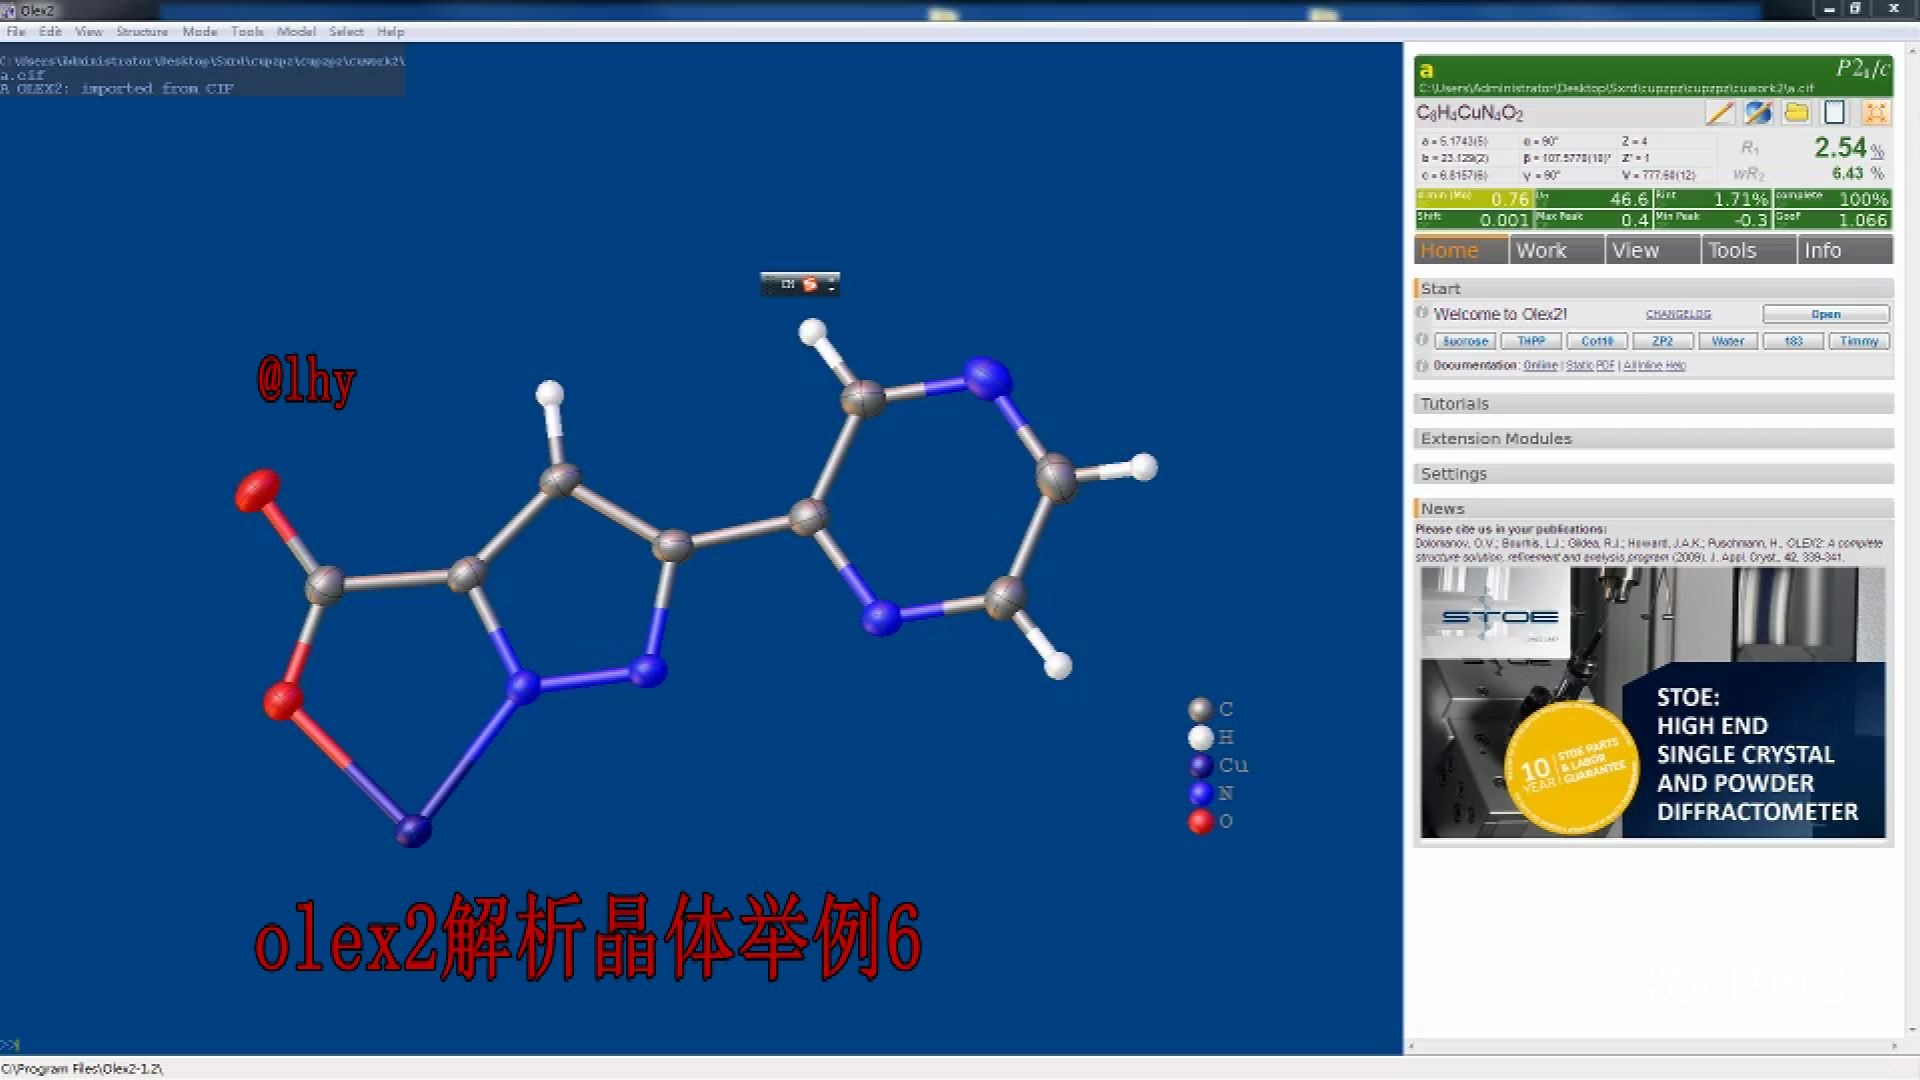Viewport: 1920px width, 1080px height.
Task: Switch to the Tools tab
Action: (x=1731, y=249)
